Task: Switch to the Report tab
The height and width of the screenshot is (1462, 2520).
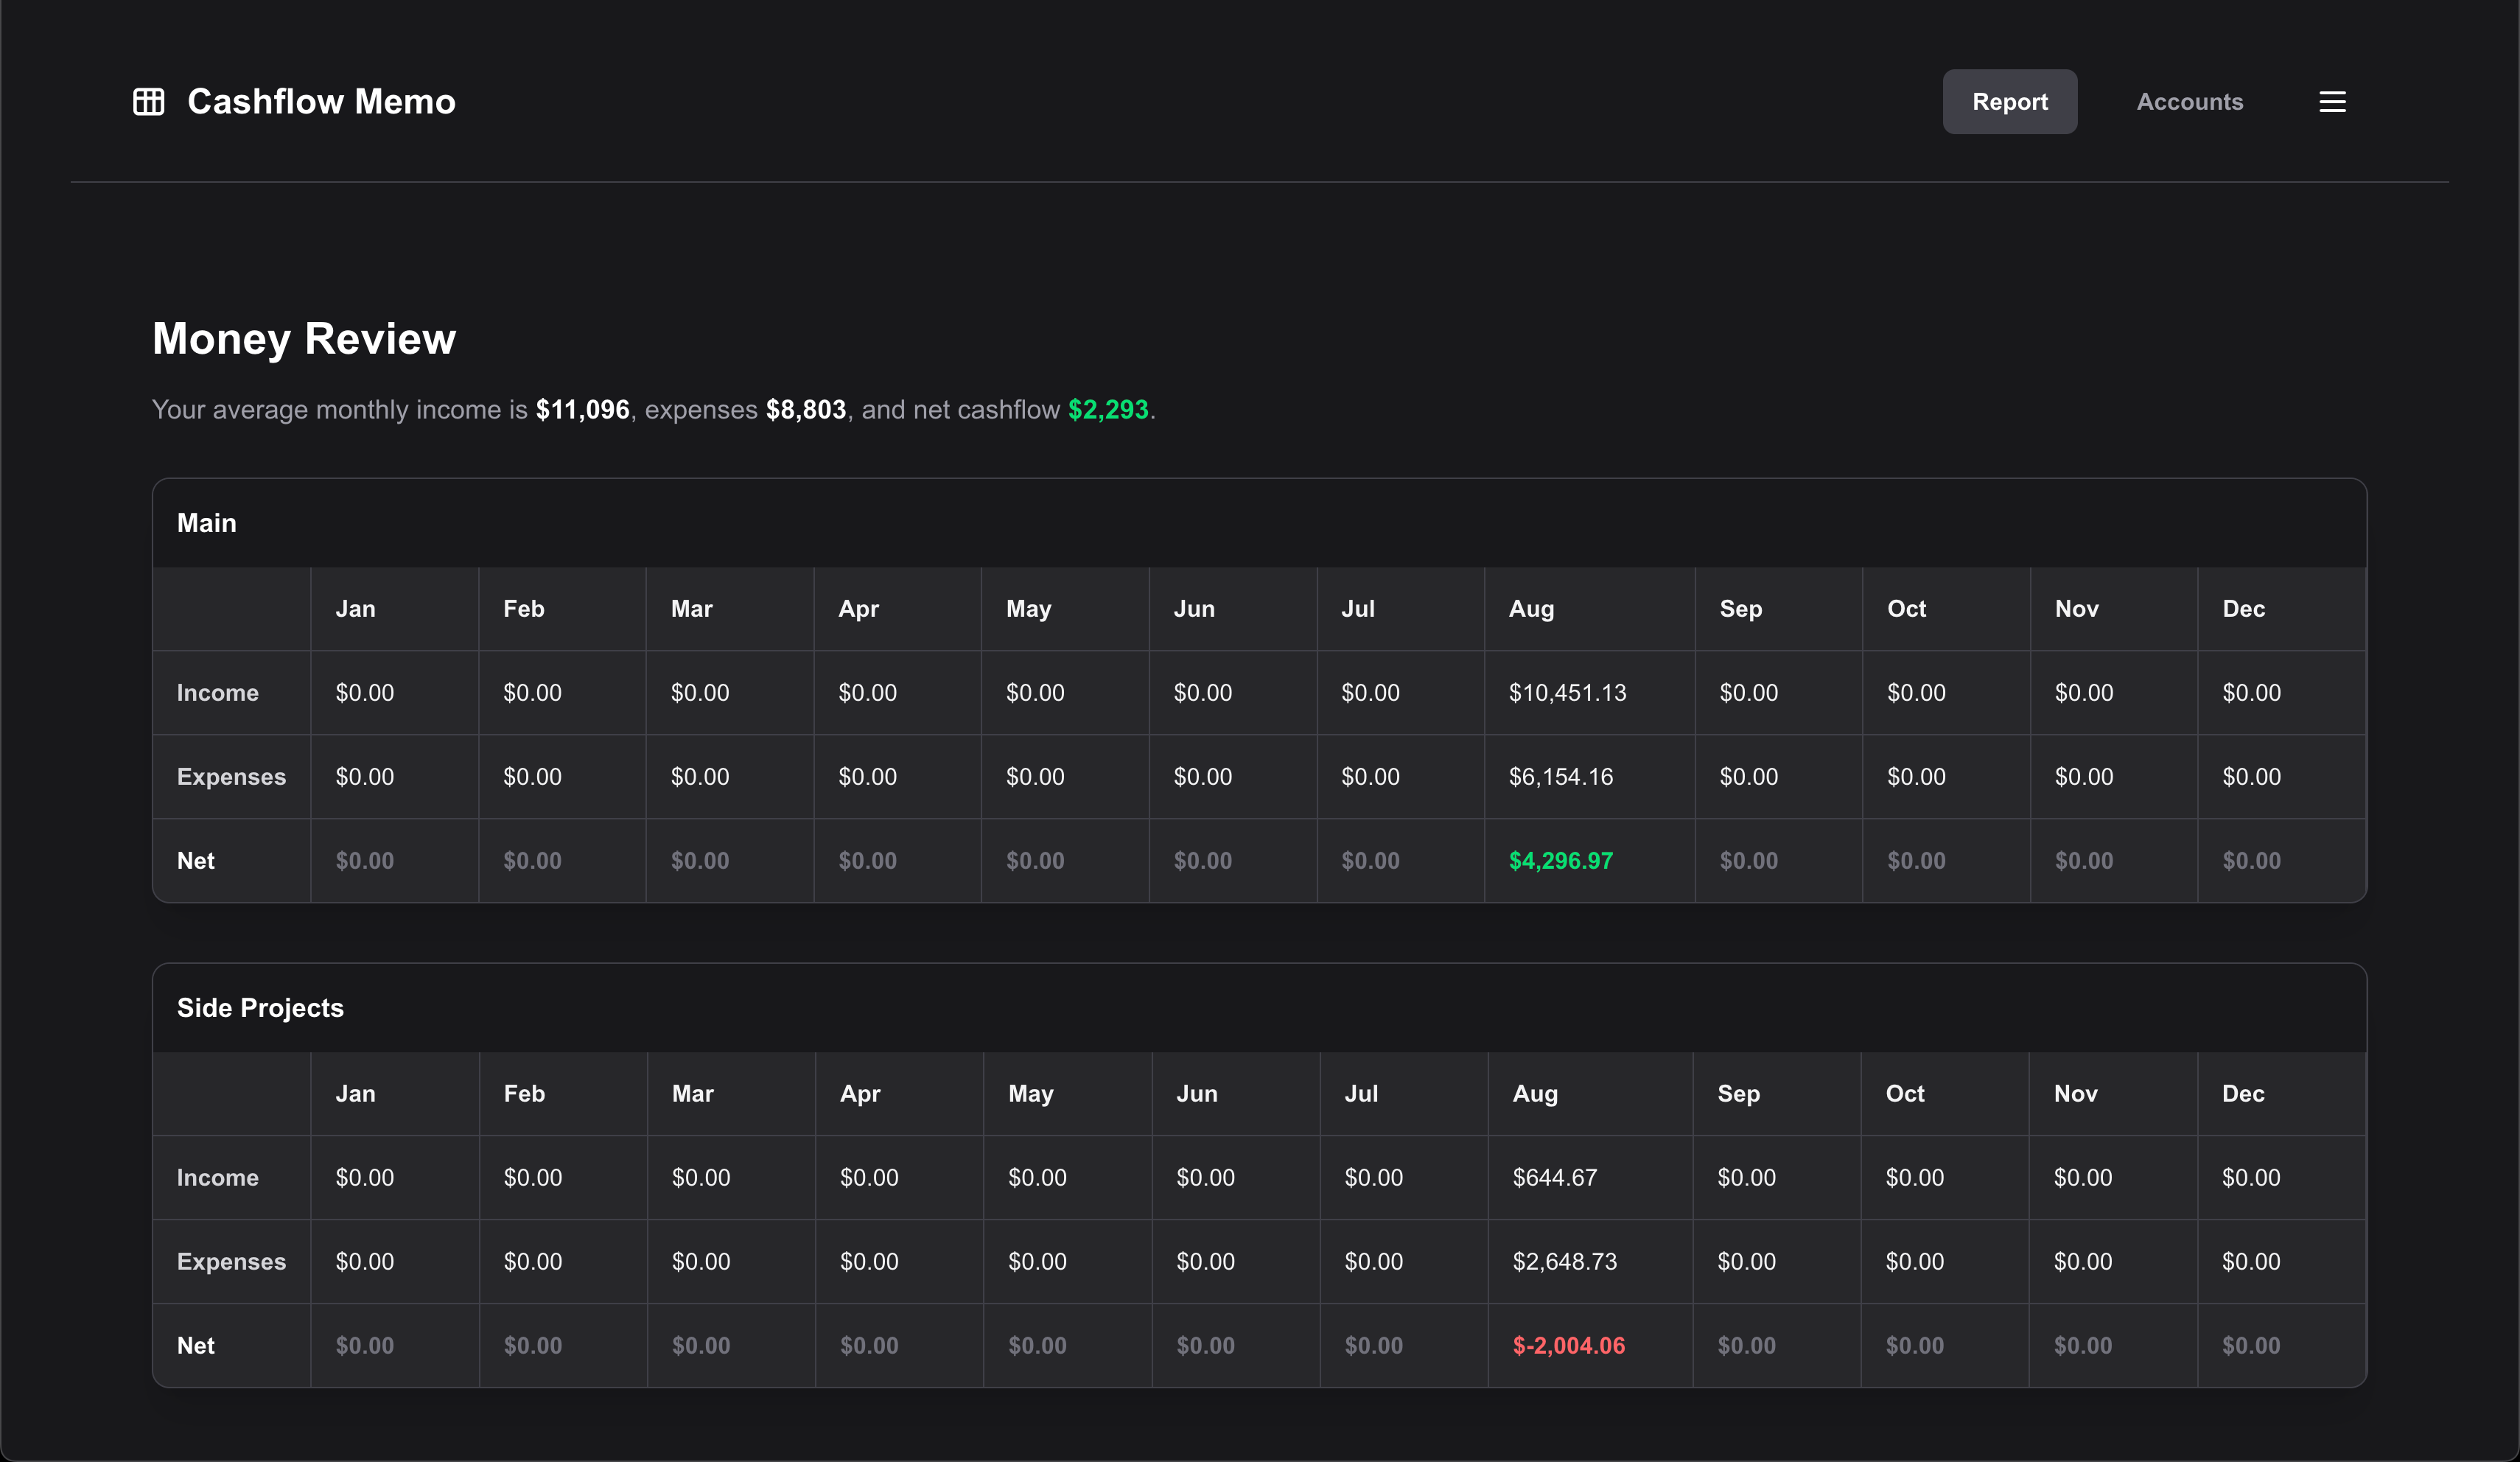Action: [2009, 102]
